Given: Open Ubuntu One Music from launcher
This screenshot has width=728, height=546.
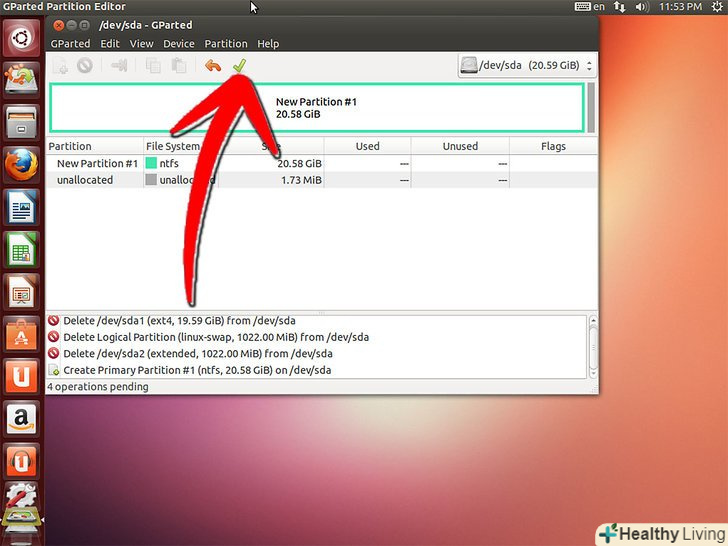Looking at the screenshot, I should (21, 462).
